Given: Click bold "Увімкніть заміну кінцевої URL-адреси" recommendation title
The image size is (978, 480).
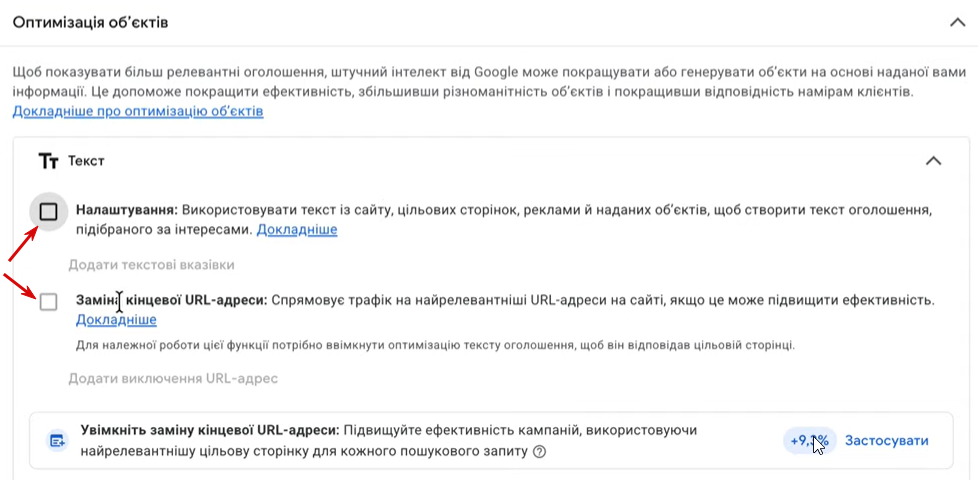Looking at the screenshot, I should (210, 430).
